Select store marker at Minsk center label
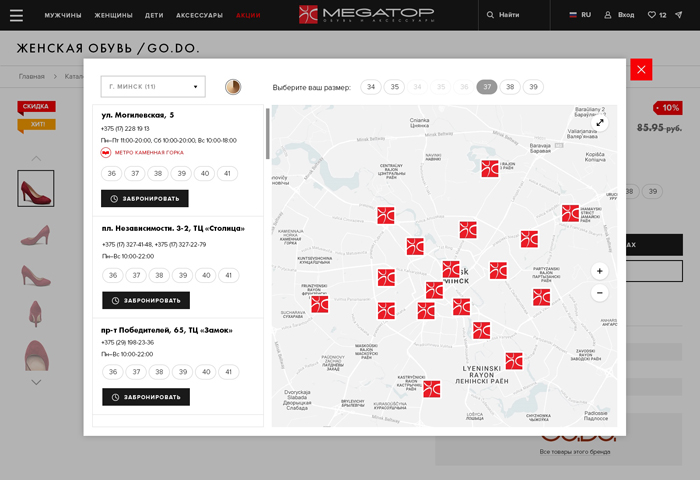 click(x=451, y=269)
